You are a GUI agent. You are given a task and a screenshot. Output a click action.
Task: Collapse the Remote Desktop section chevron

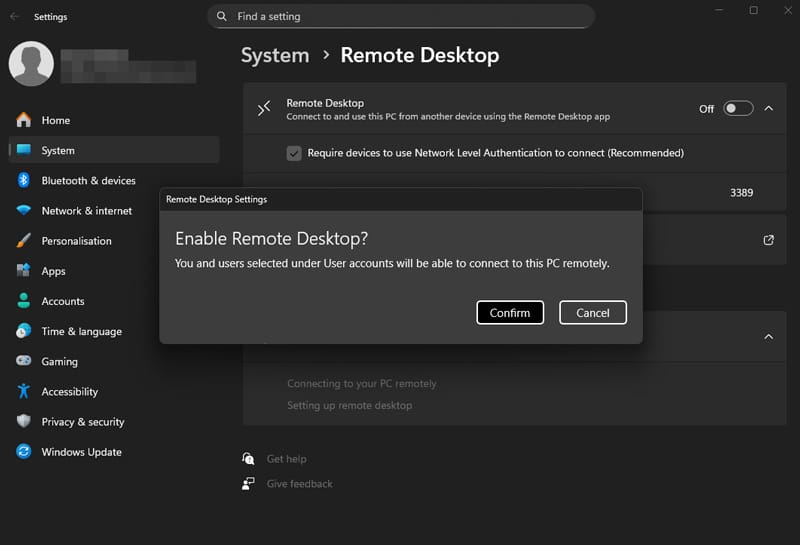(x=768, y=109)
